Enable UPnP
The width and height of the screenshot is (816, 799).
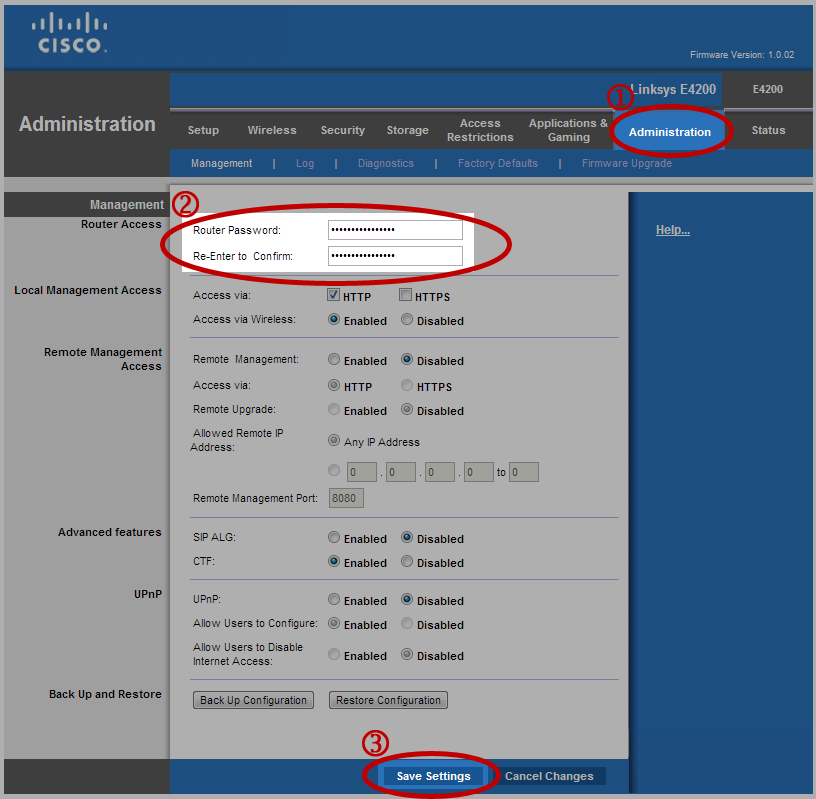(x=334, y=600)
